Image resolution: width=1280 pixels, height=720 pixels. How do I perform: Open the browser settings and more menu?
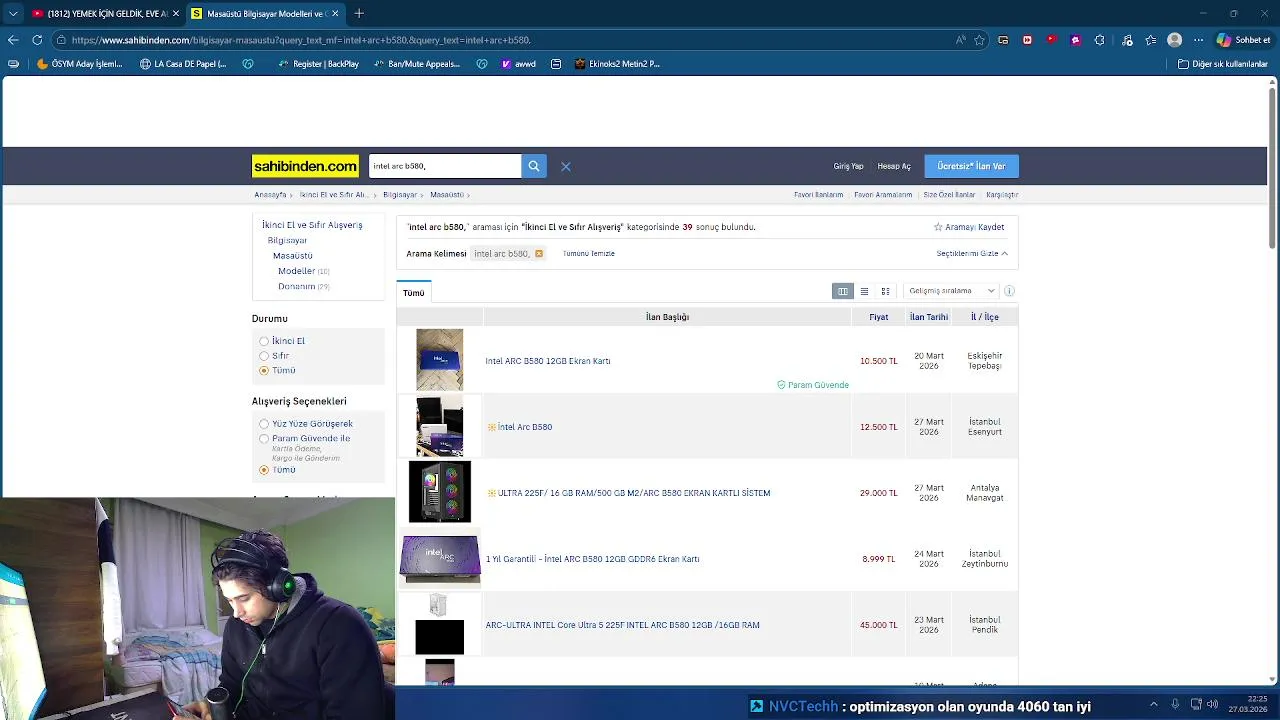click(x=1198, y=40)
